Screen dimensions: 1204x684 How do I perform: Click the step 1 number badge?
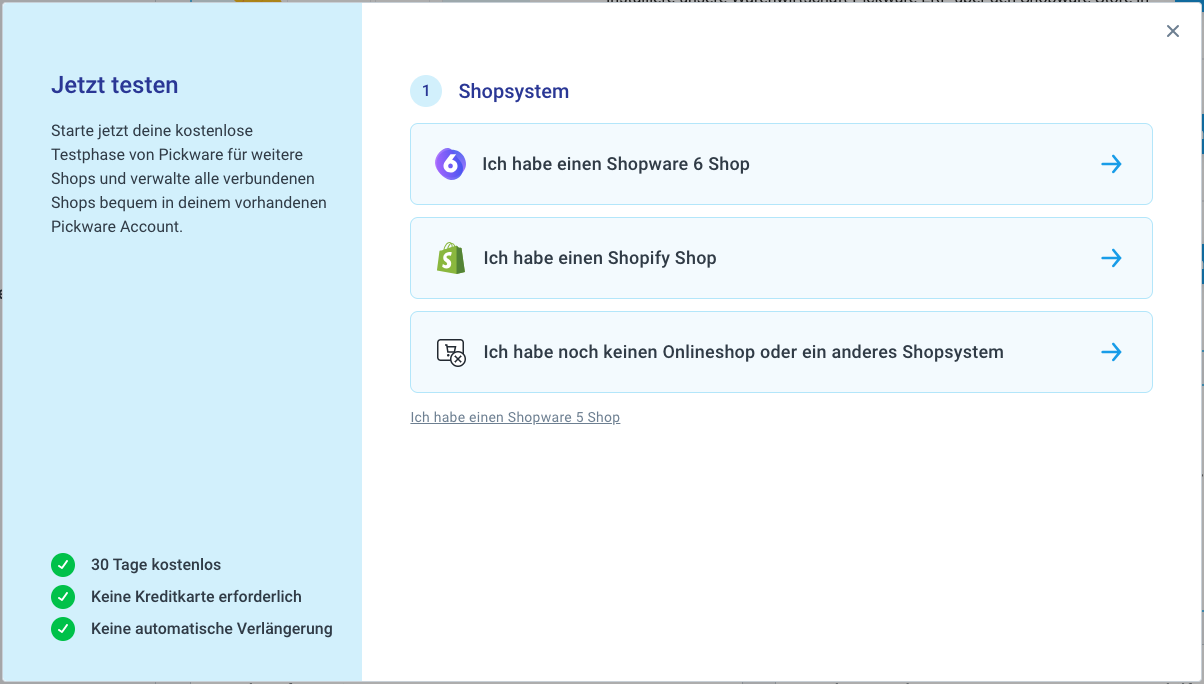[x=426, y=91]
